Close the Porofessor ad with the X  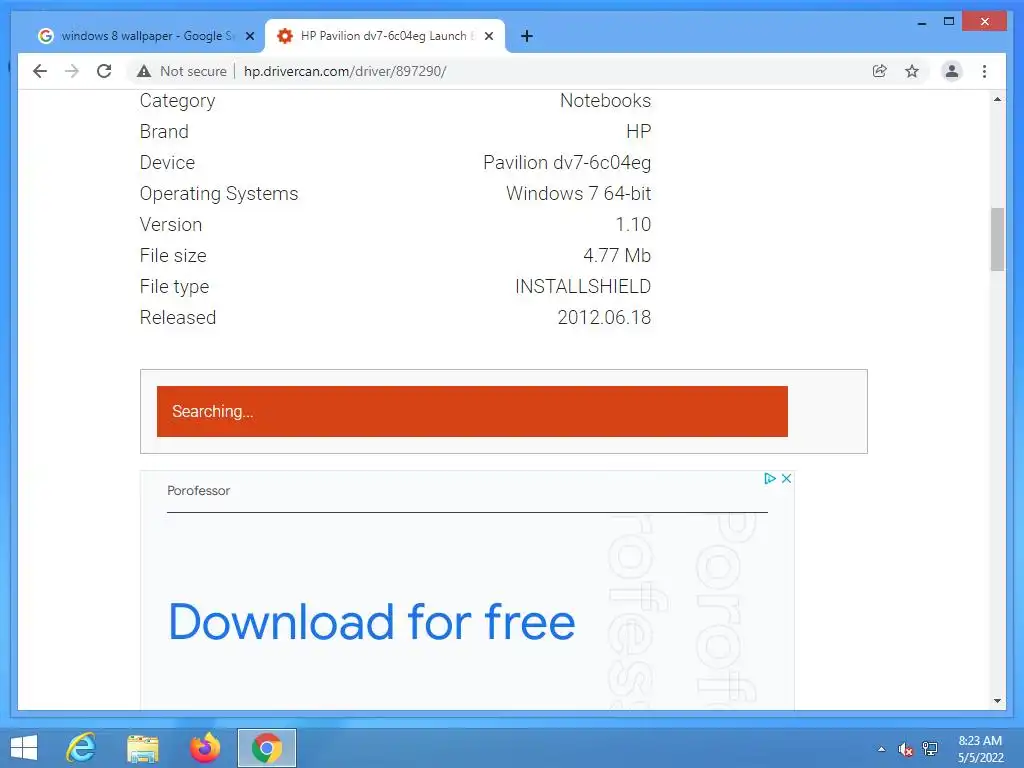tap(786, 478)
